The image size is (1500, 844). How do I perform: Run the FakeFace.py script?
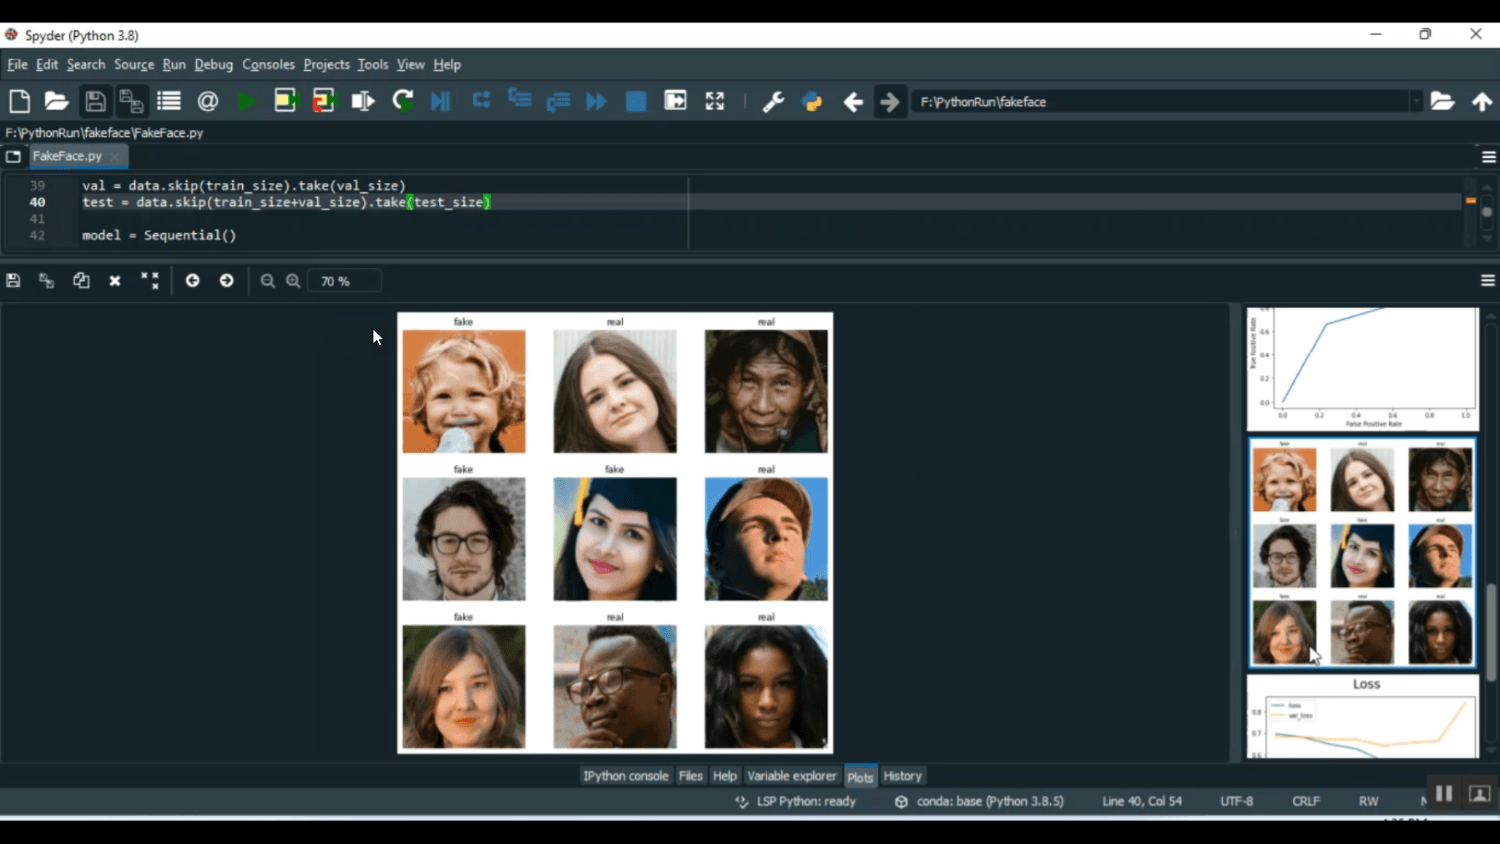pyautogui.click(x=246, y=100)
